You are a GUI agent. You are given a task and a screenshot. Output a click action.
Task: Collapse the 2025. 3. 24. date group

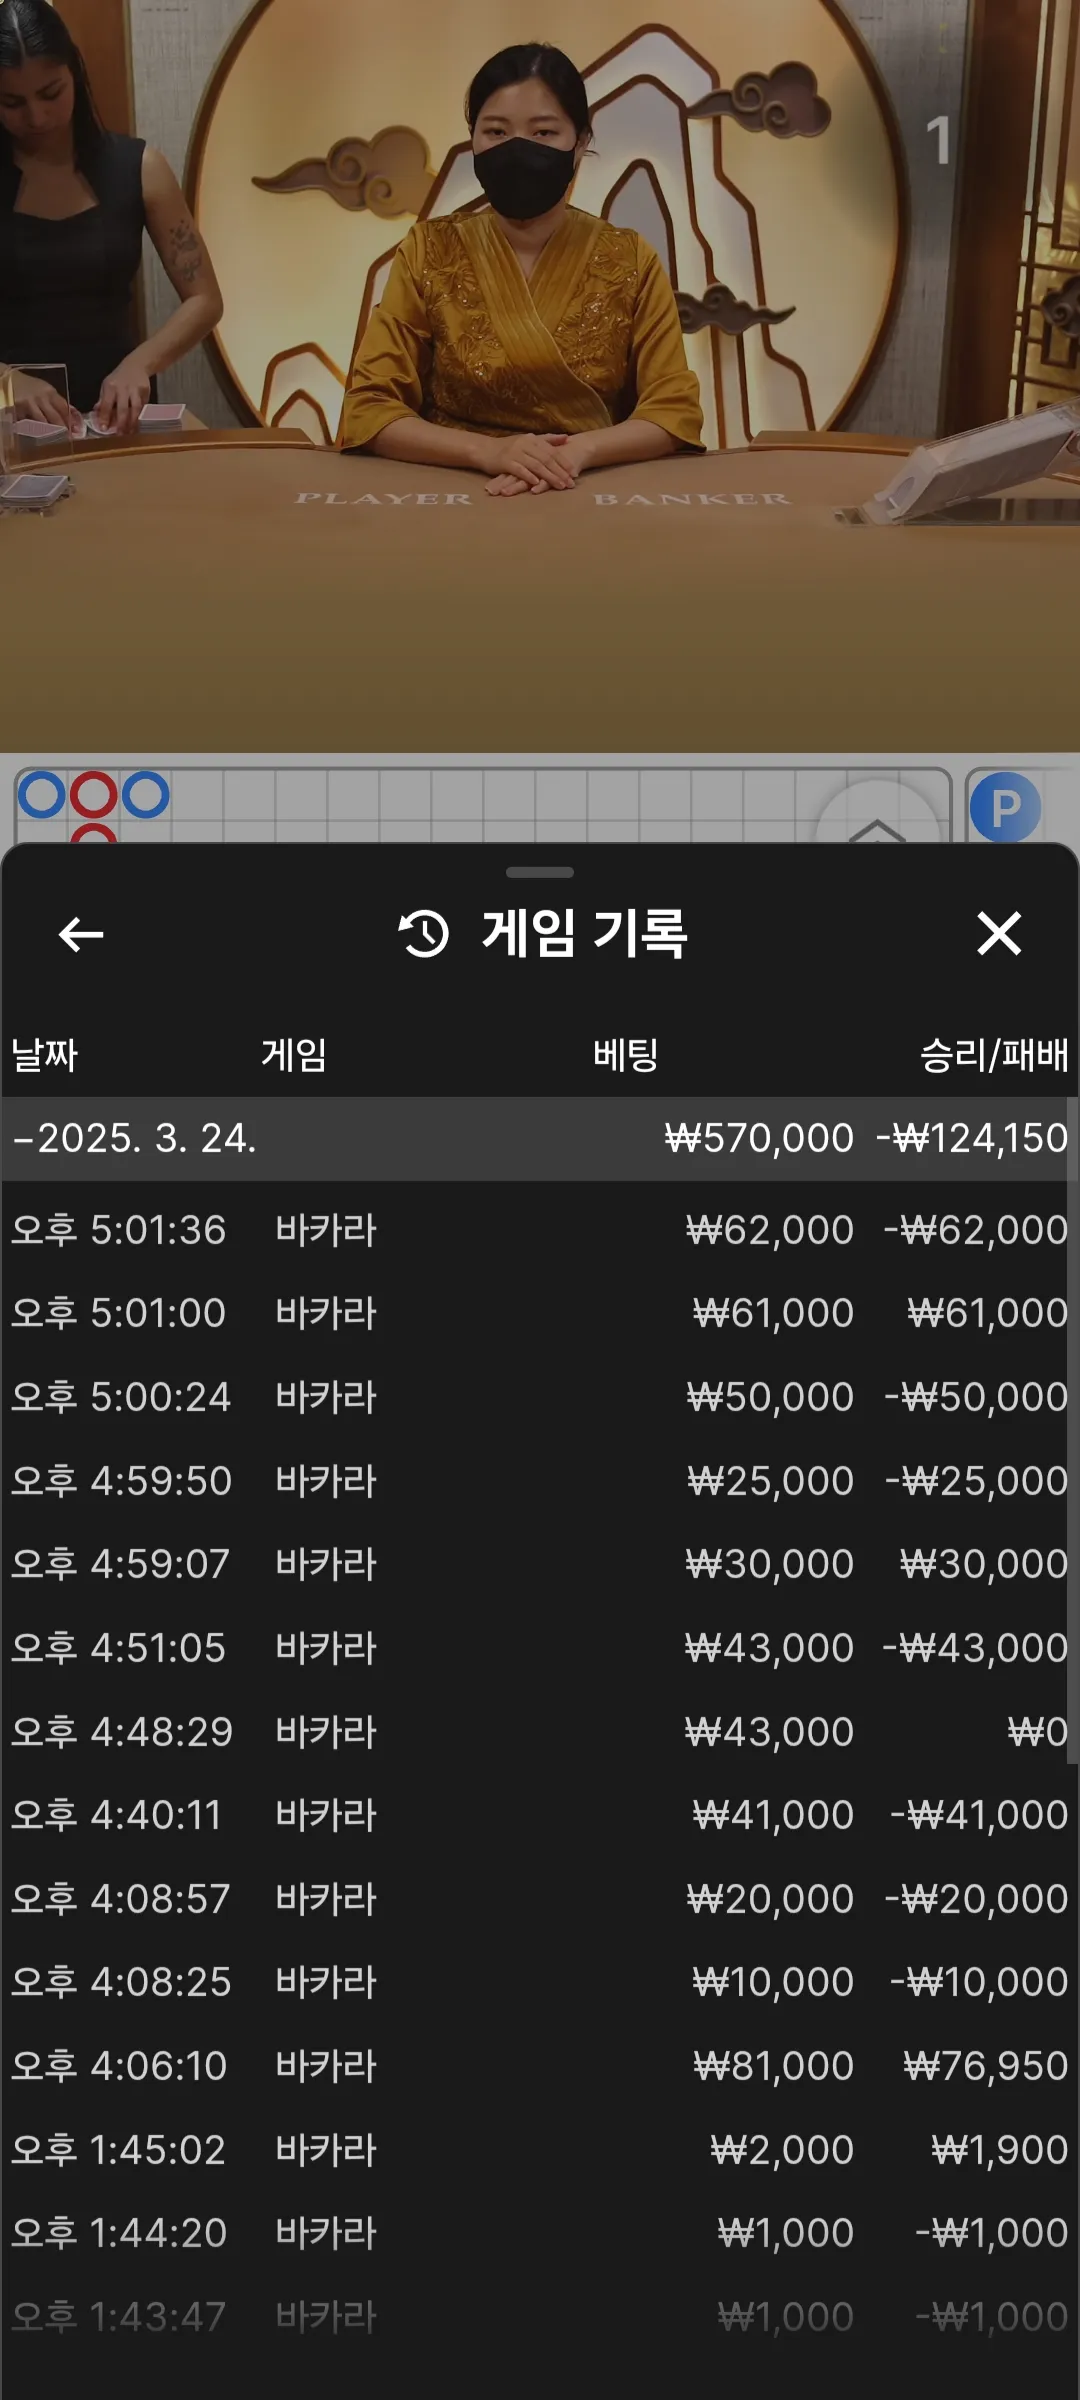pyautogui.click(x=540, y=1138)
